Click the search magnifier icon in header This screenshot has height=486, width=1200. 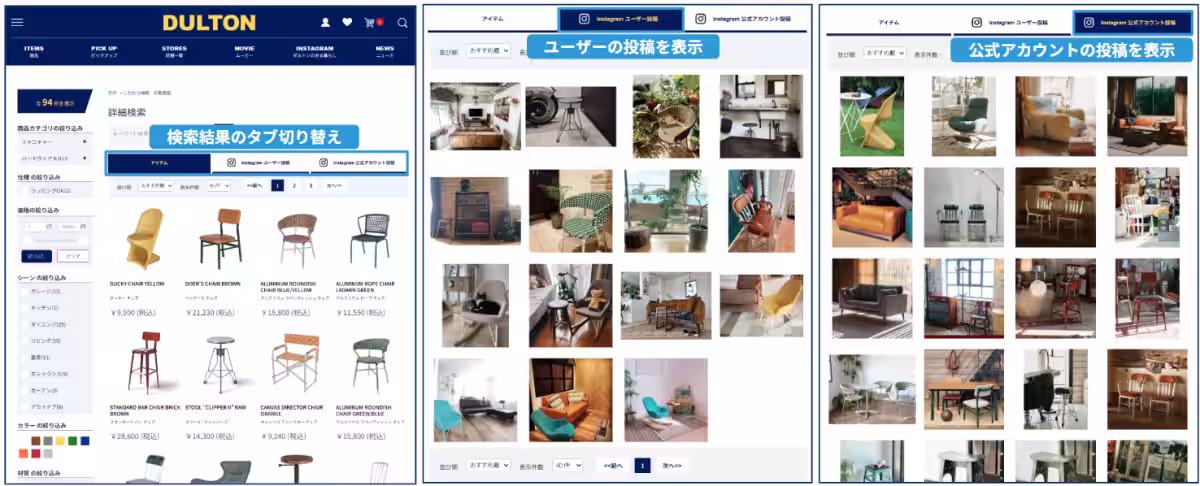pos(402,22)
